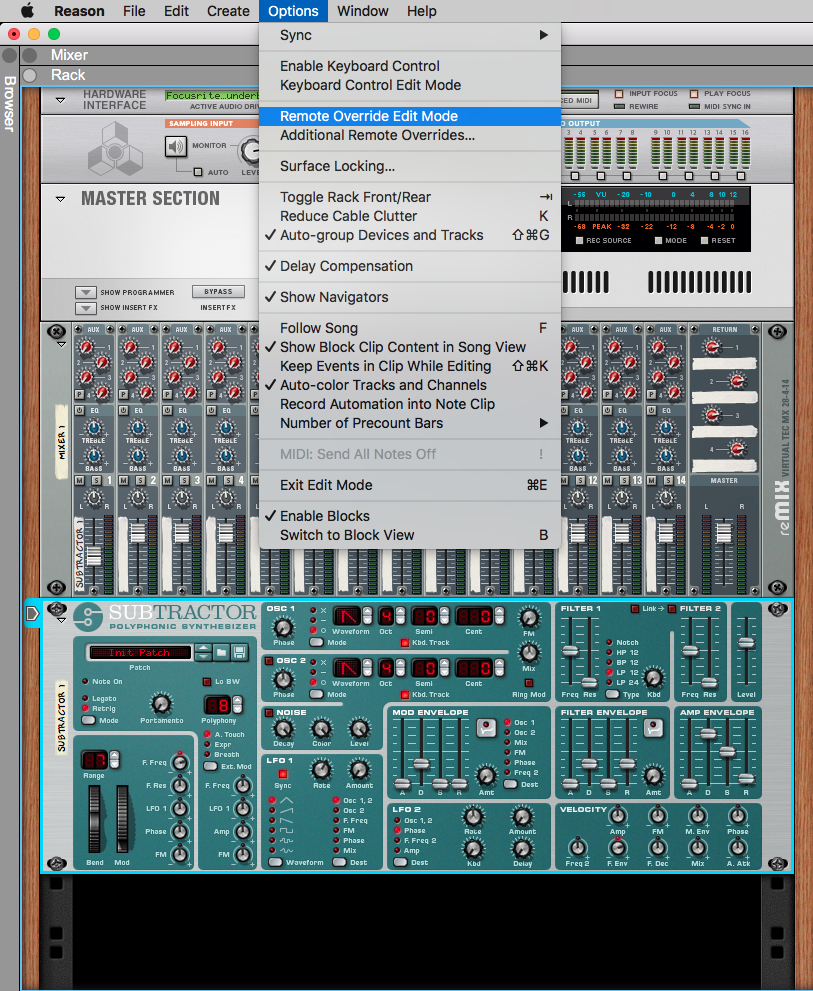Toggle the Ring Mod button
813x991 pixels.
point(529,683)
